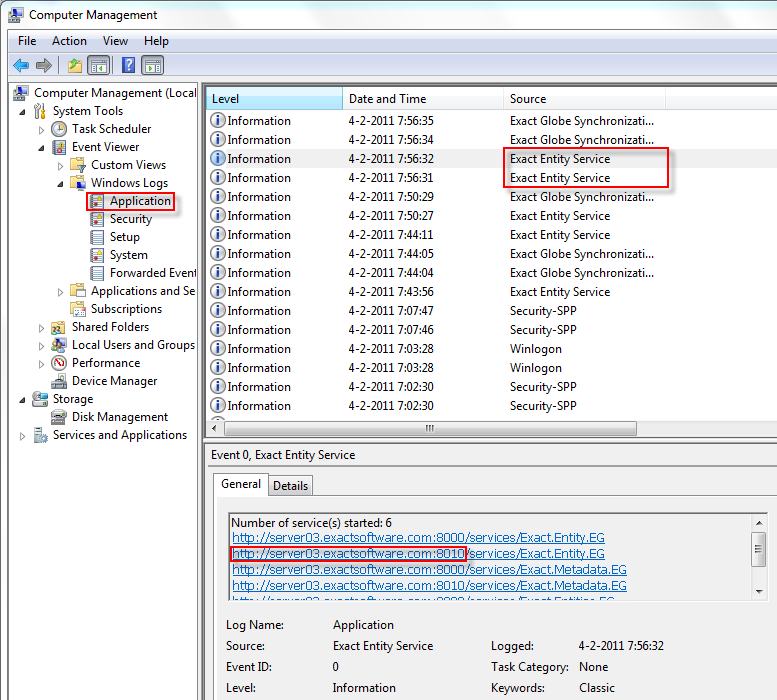This screenshot has height=700, width=777.
Task: Click the blue Help question mark icon
Action: pyautogui.click(x=128, y=65)
